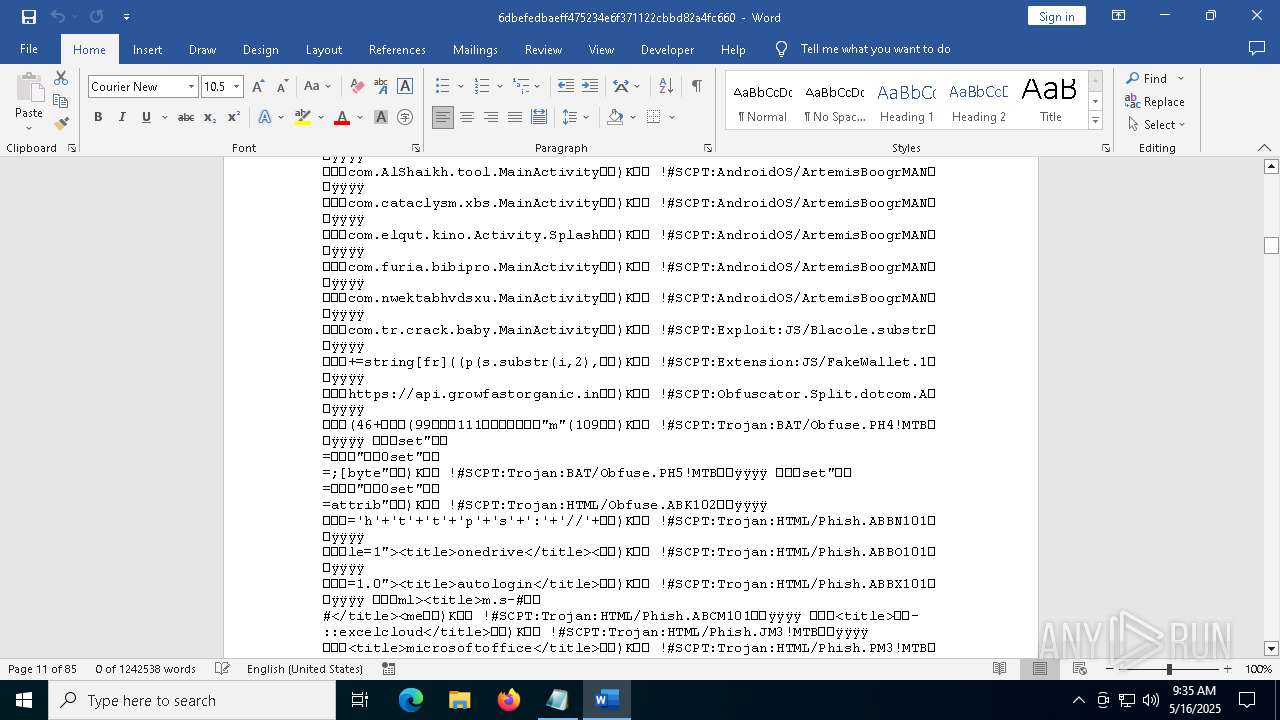Copy the selection using the Copy icon
The height and width of the screenshot is (720, 1280).
pyautogui.click(x=61, y=101)
